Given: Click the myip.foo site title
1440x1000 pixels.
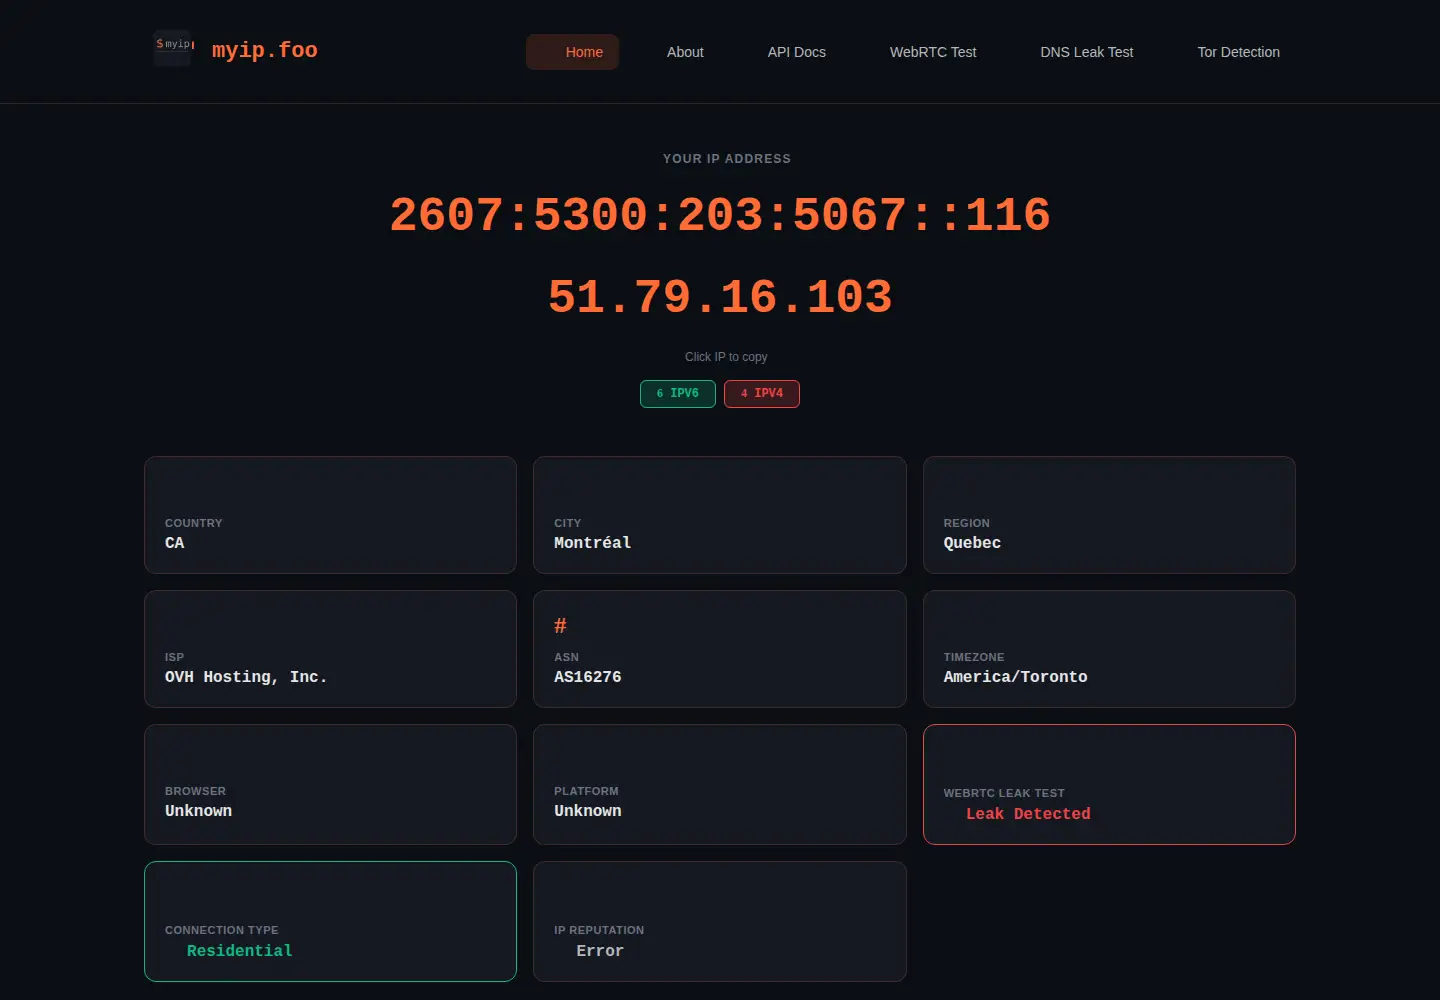Looking at the screenshot, I should [265, 50].
